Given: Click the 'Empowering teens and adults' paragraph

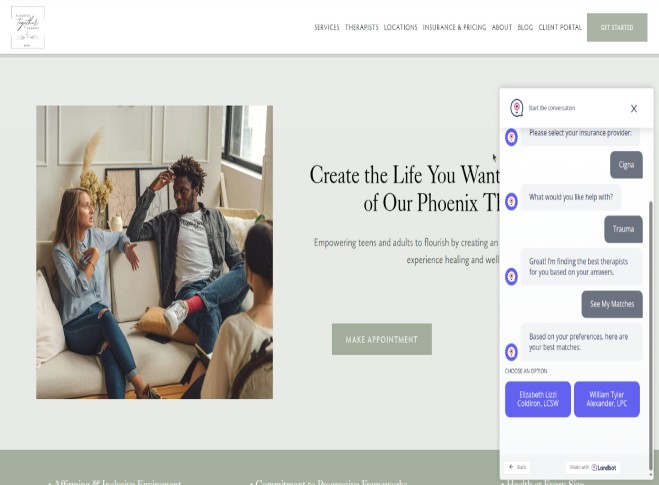Looking at the screenshot, I should (x=406, y=251).
